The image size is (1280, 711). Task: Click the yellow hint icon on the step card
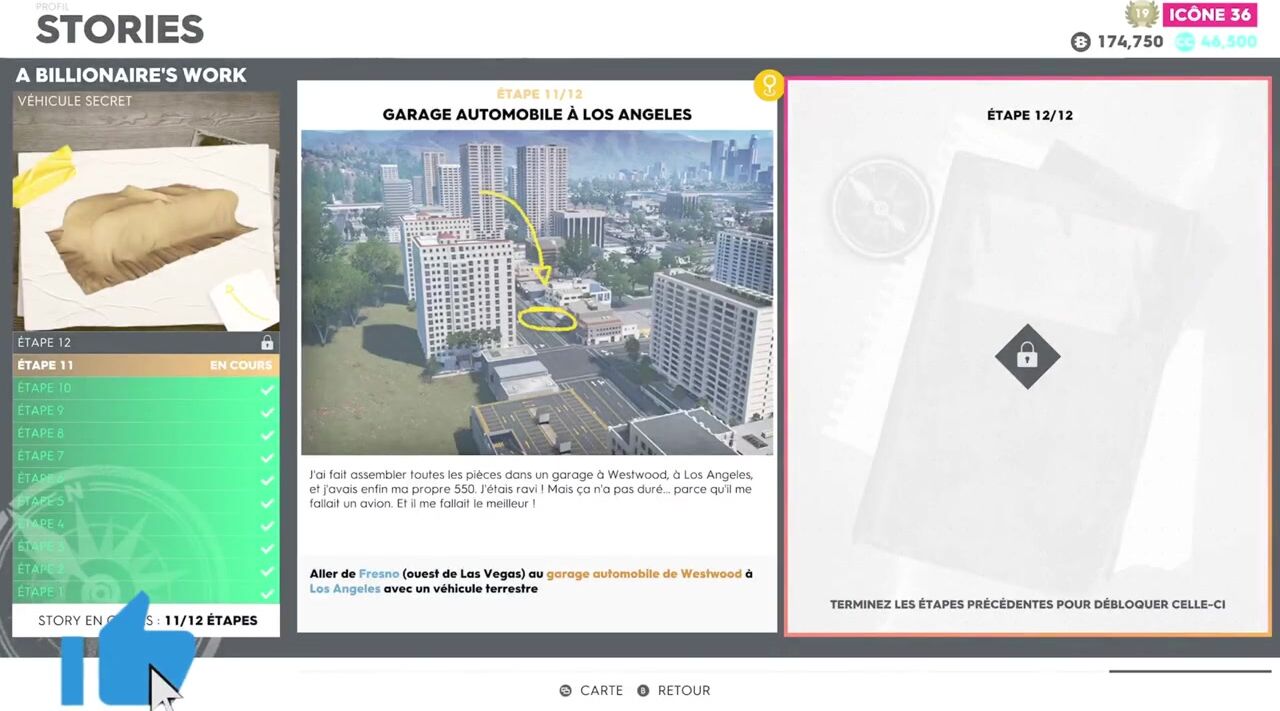(768, 85)
